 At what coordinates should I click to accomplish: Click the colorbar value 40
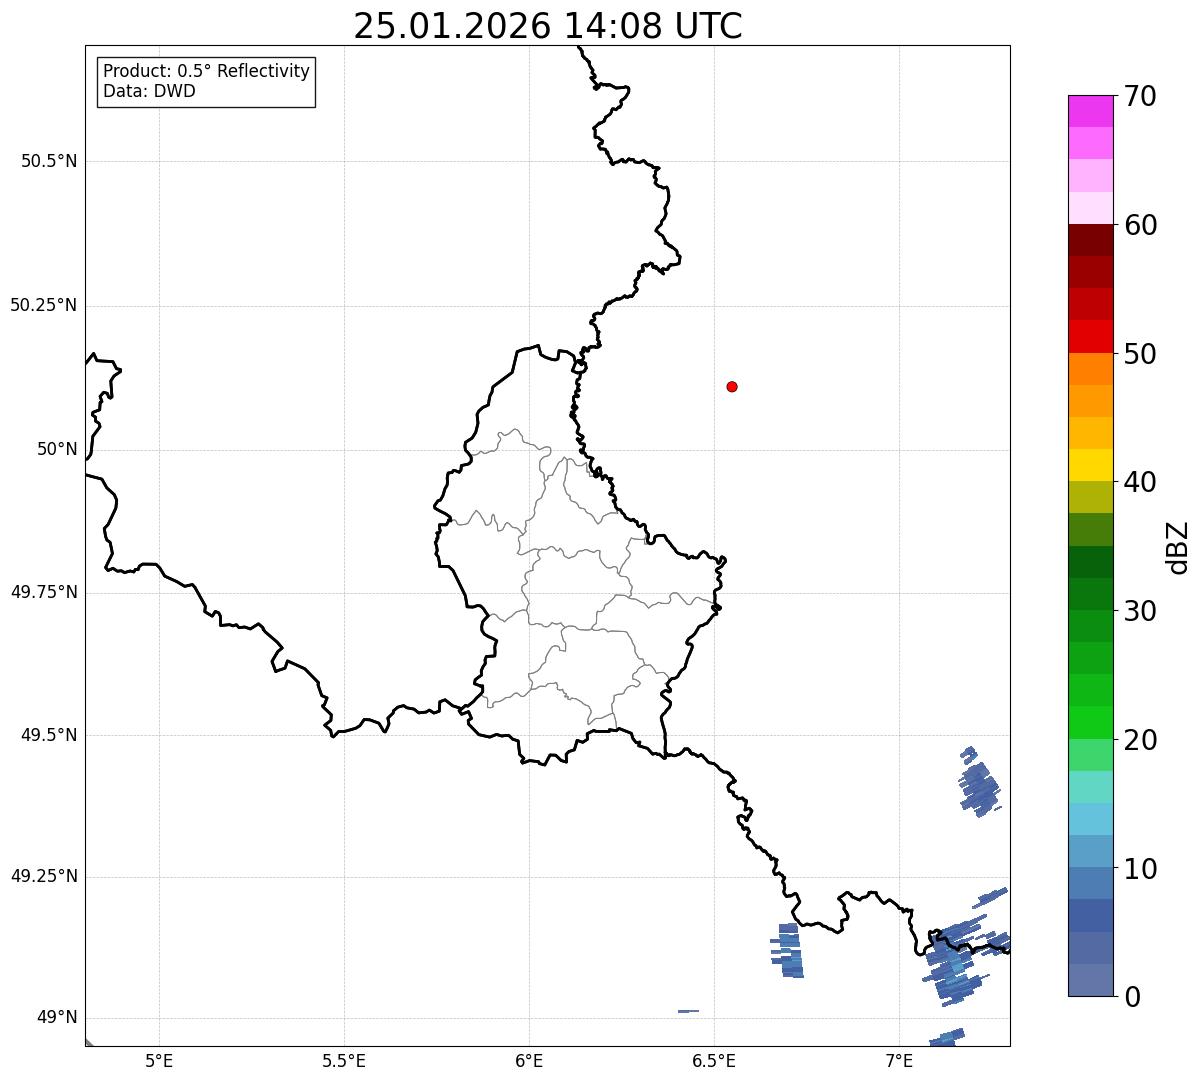1140,482
